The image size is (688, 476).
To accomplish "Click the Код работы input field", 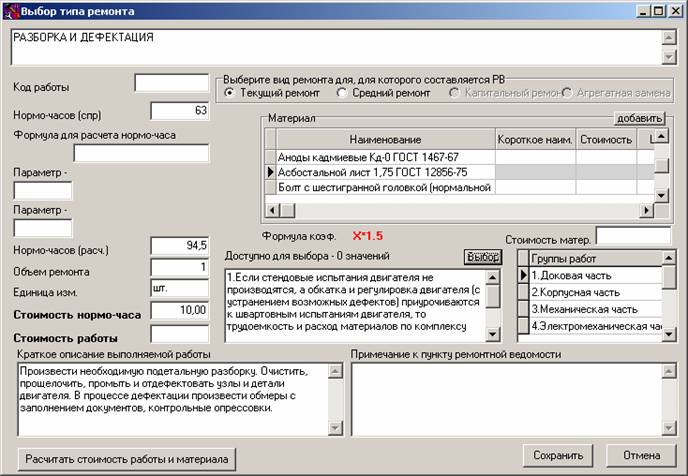I will point(172,83).
